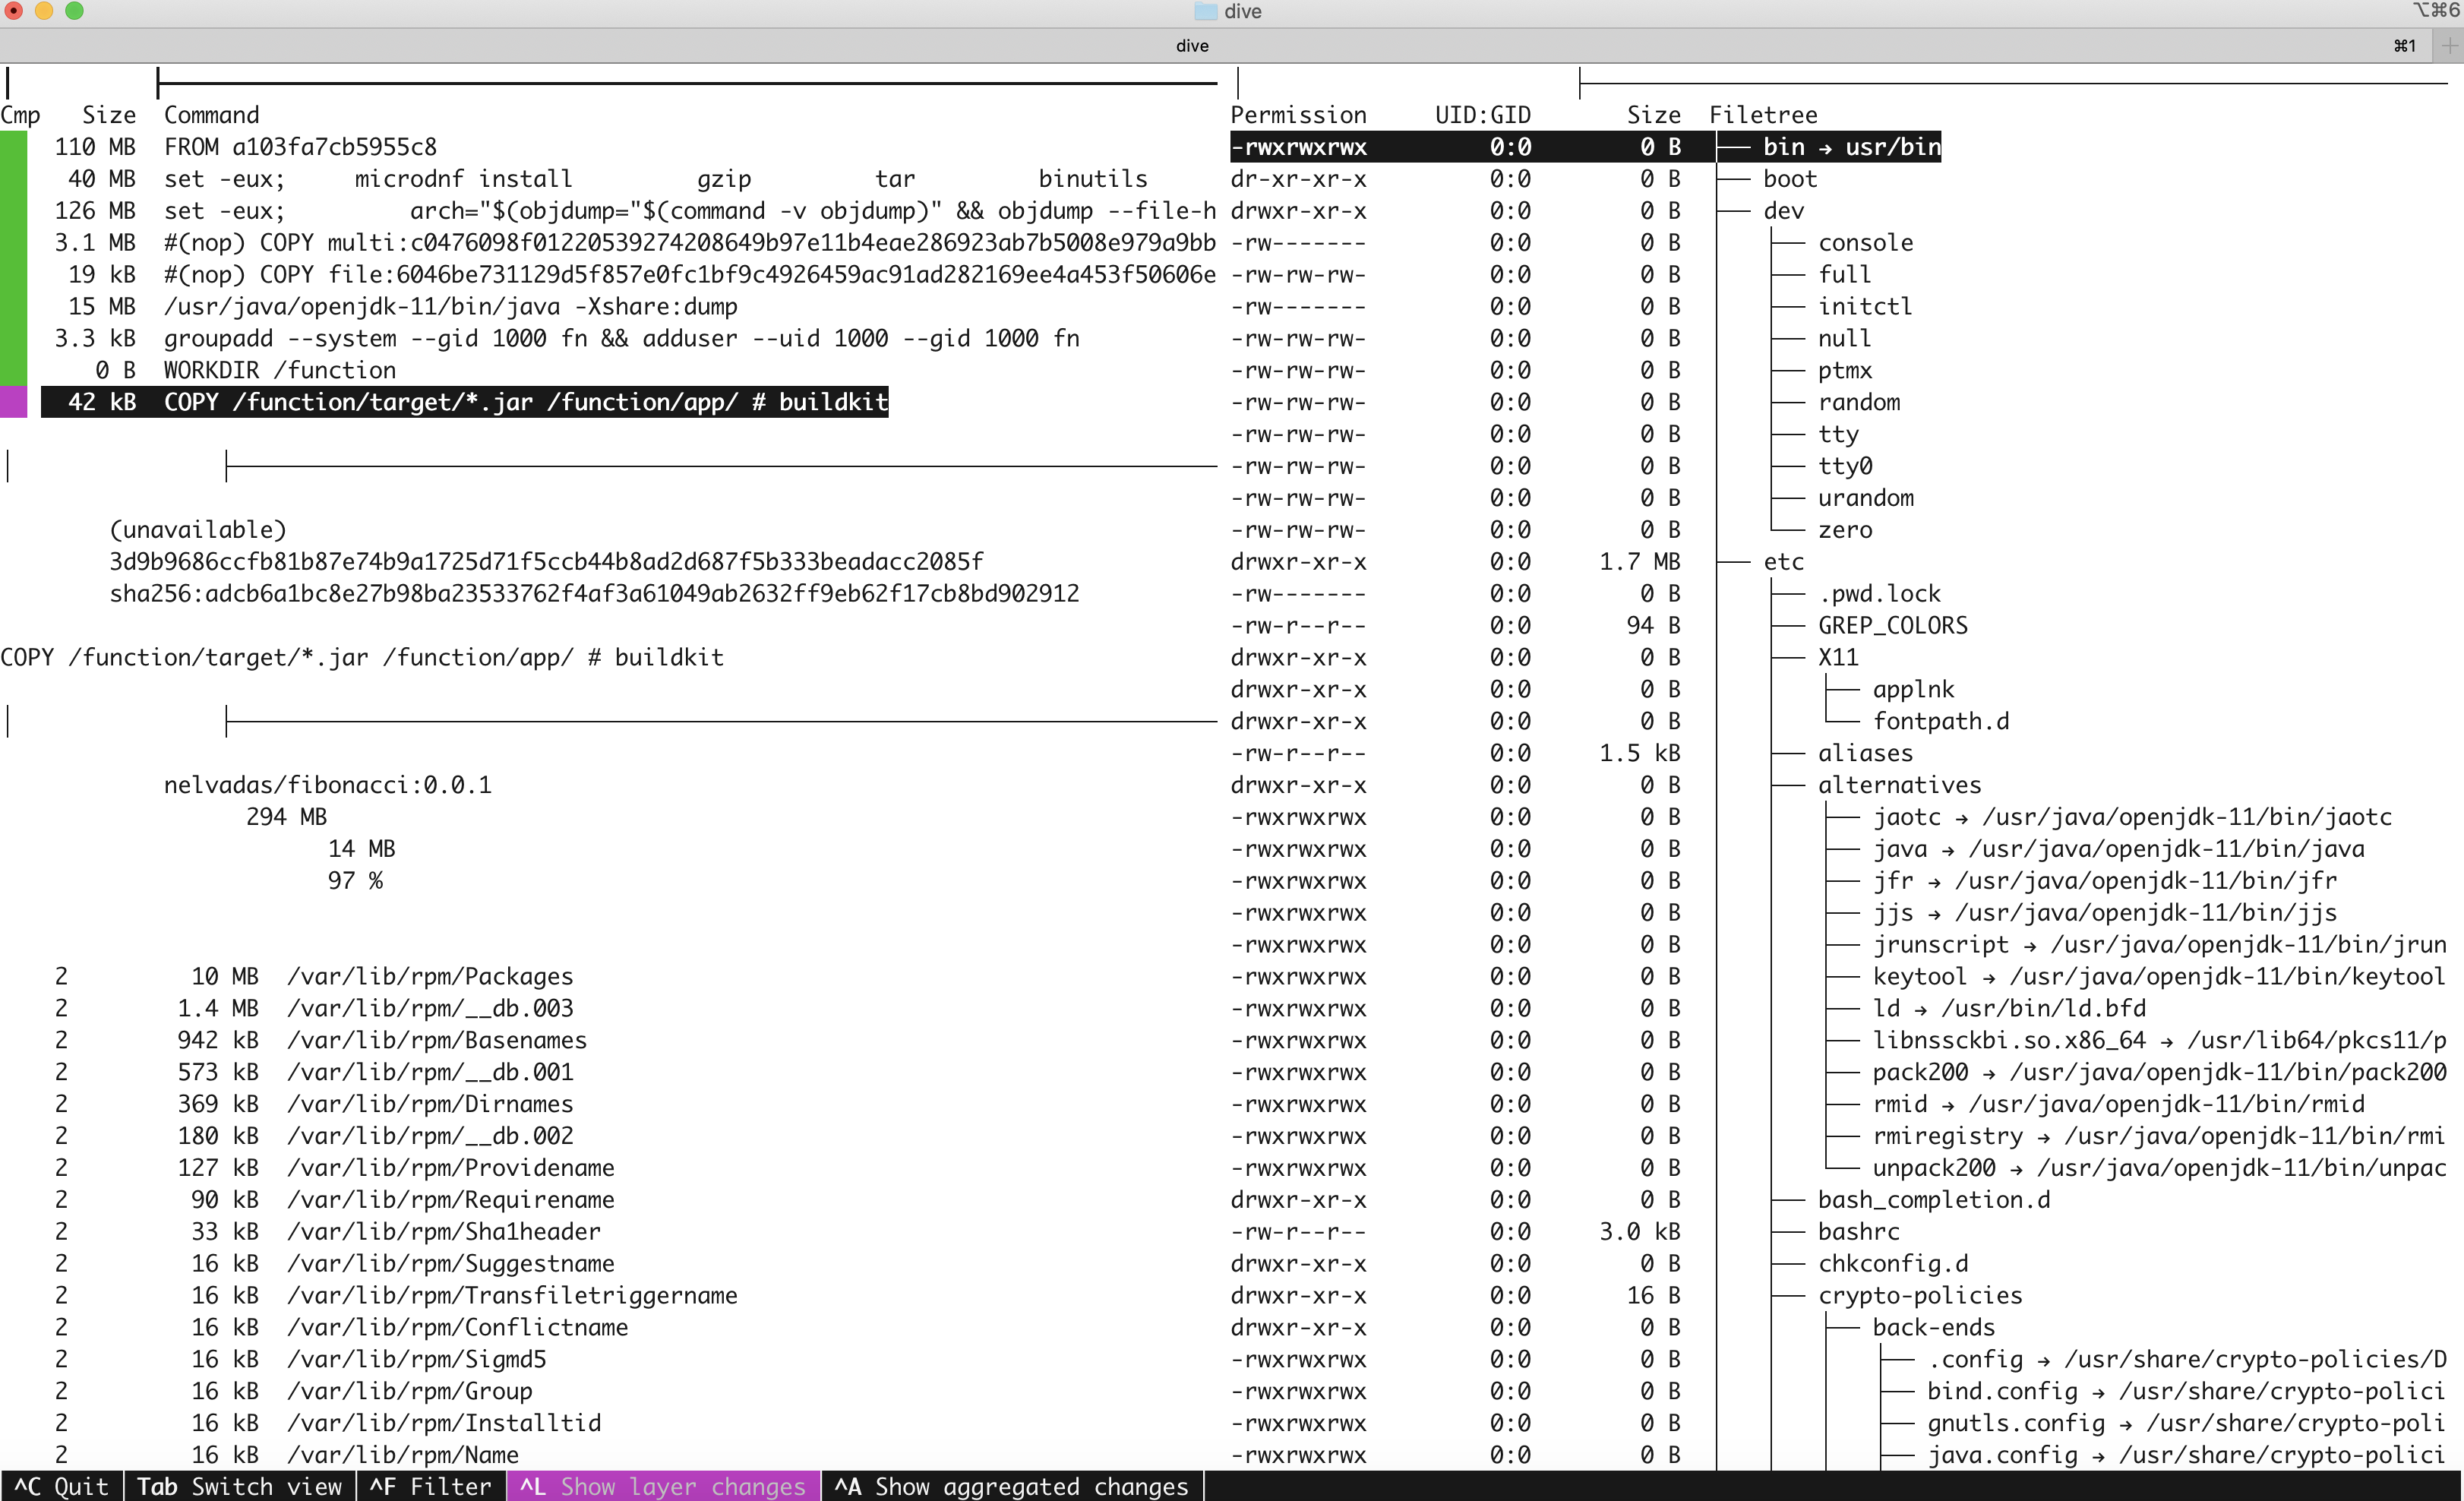Viewport: 2464px width, 1501px height.
Task: Click the layer digest sha256 text
Action: point(594,594)
